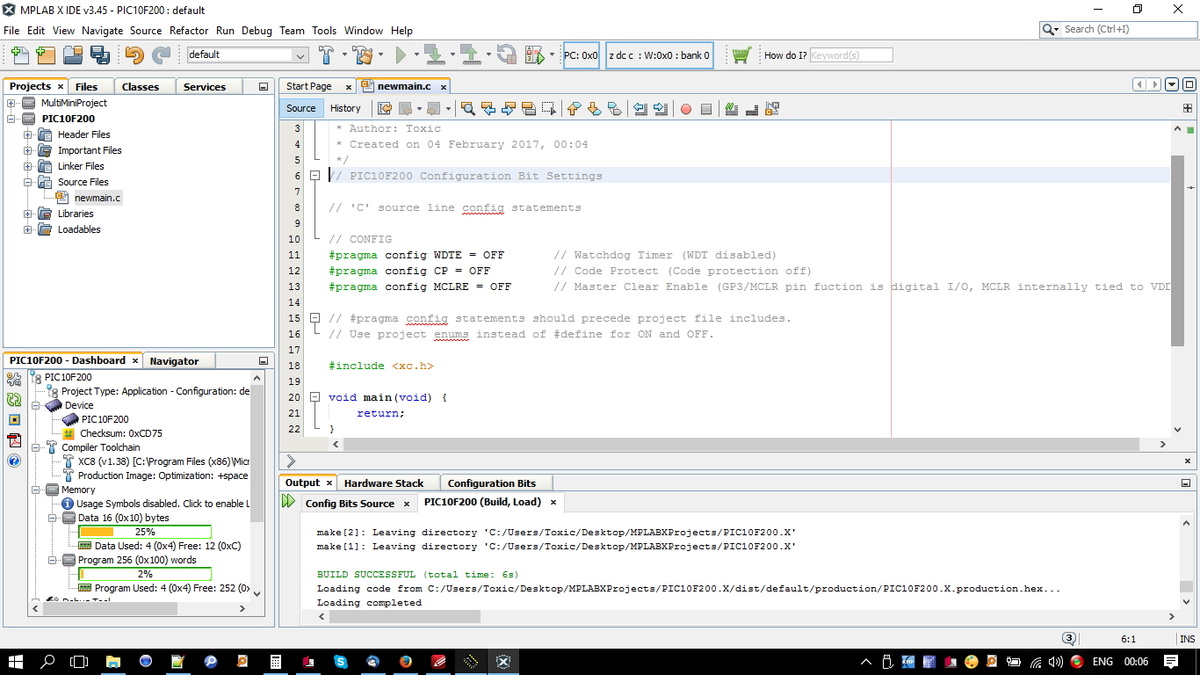Click the Previous Bookmark icon

click(x=574, y=108)
